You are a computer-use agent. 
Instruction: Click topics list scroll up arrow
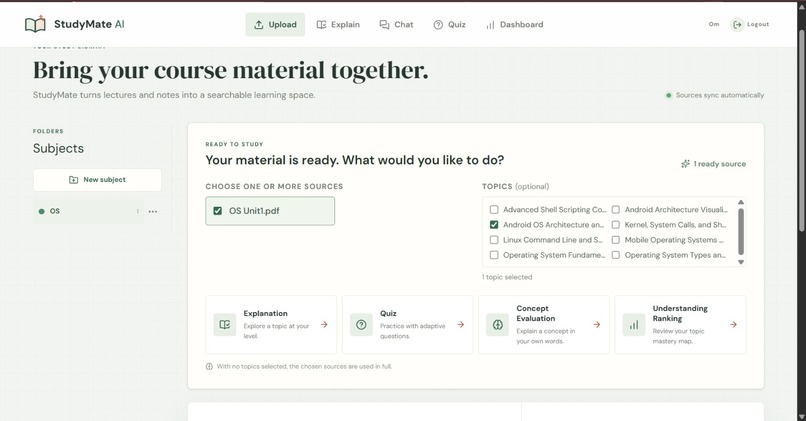click(x=741, y=202)
